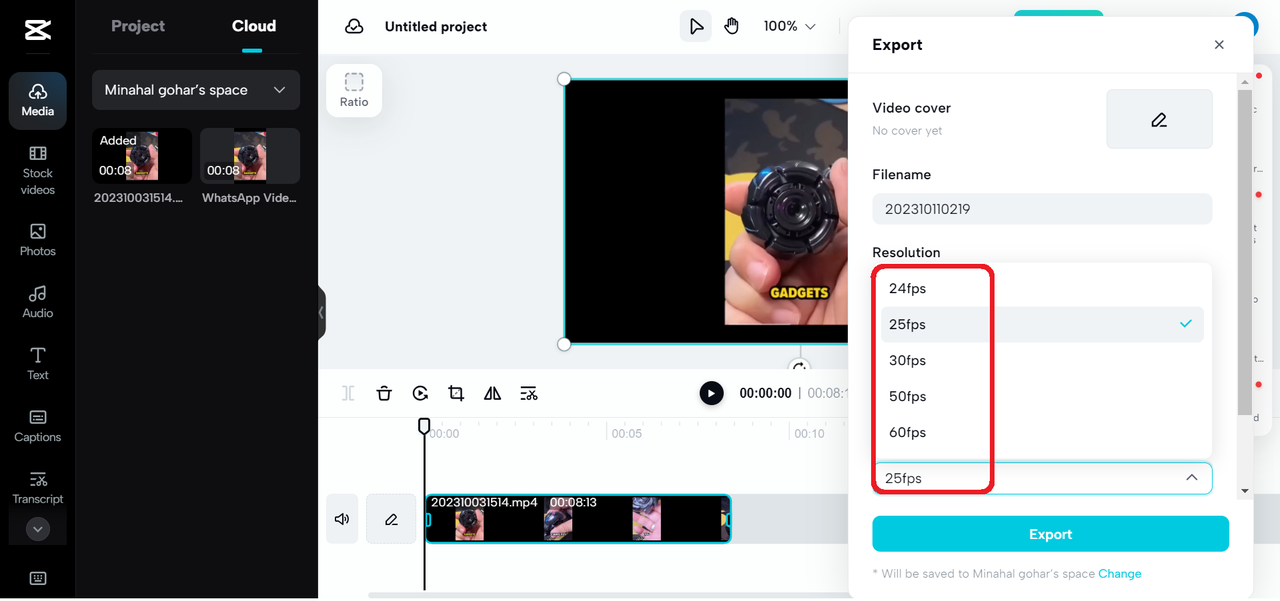Open the 100% zoom level dropdown
This screenshot has height=601, width=1280.
789,26
